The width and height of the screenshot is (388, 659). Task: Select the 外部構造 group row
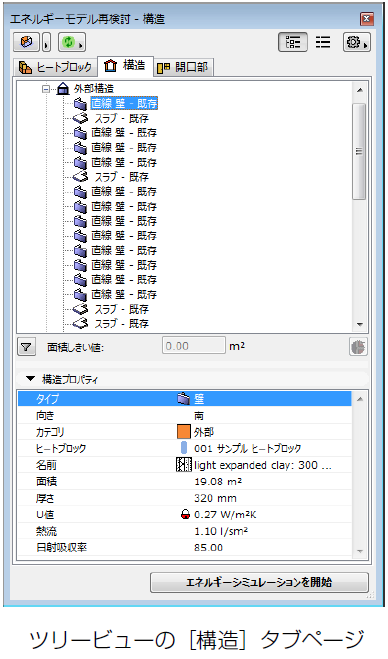[x=93, y=89]
